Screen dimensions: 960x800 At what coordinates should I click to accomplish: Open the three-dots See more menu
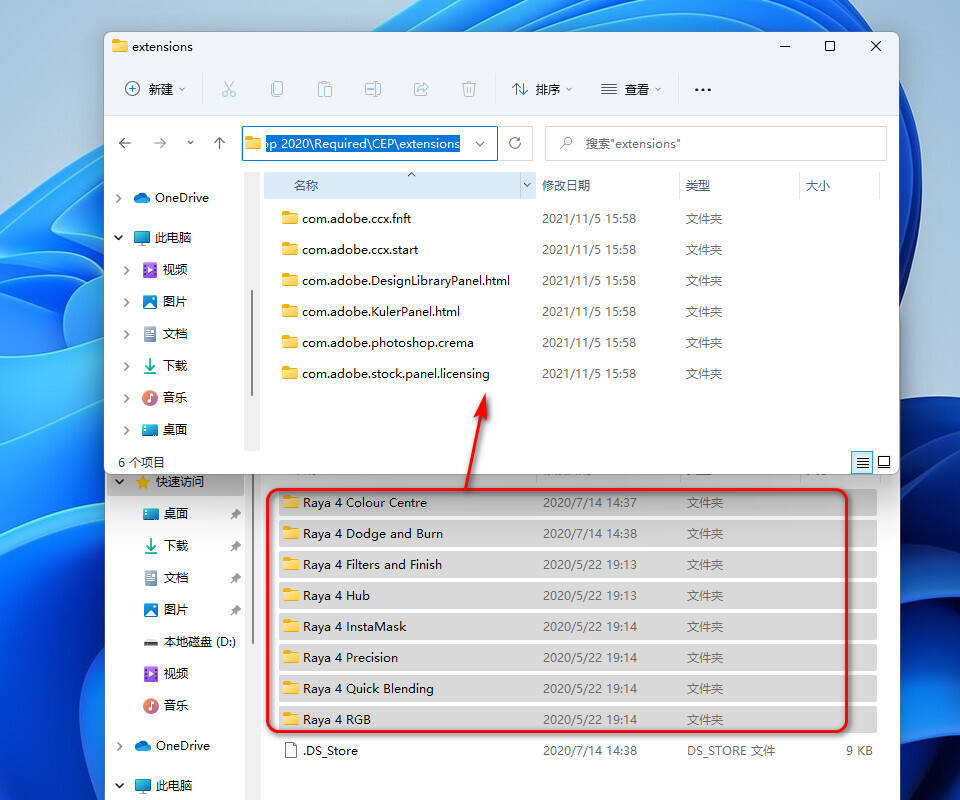703,89
